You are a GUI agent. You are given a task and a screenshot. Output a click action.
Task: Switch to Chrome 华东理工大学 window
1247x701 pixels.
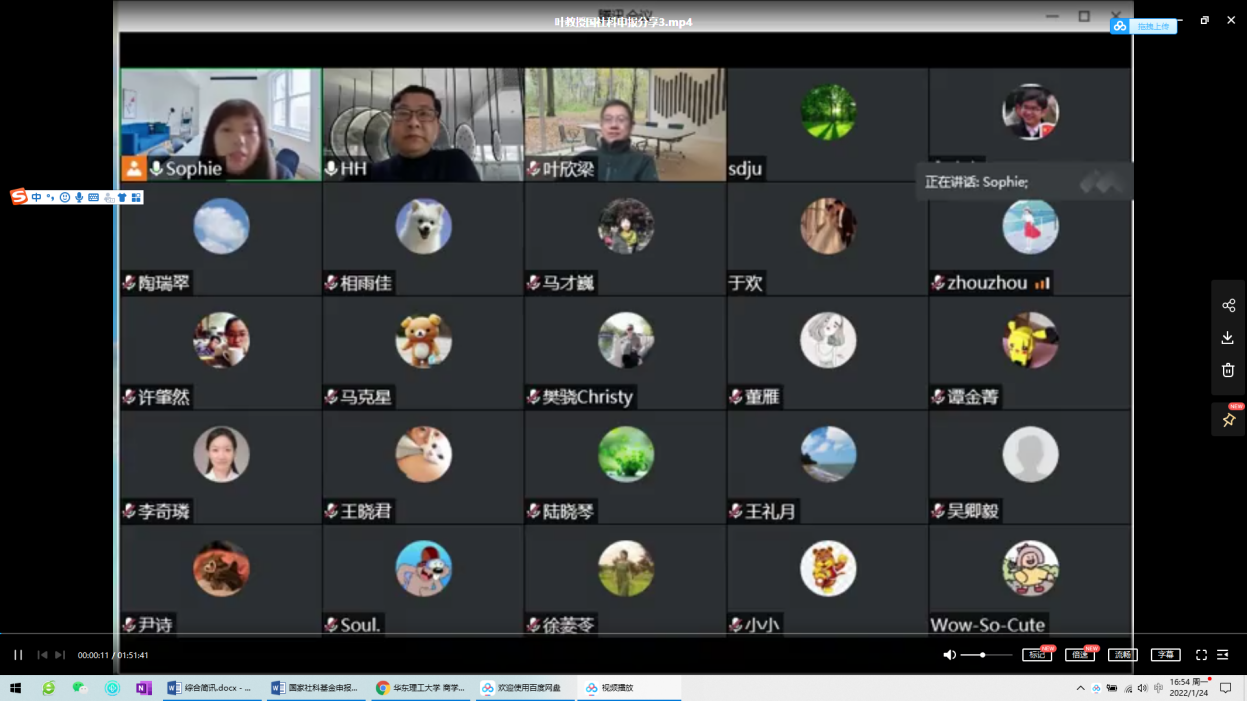point(421,688)
